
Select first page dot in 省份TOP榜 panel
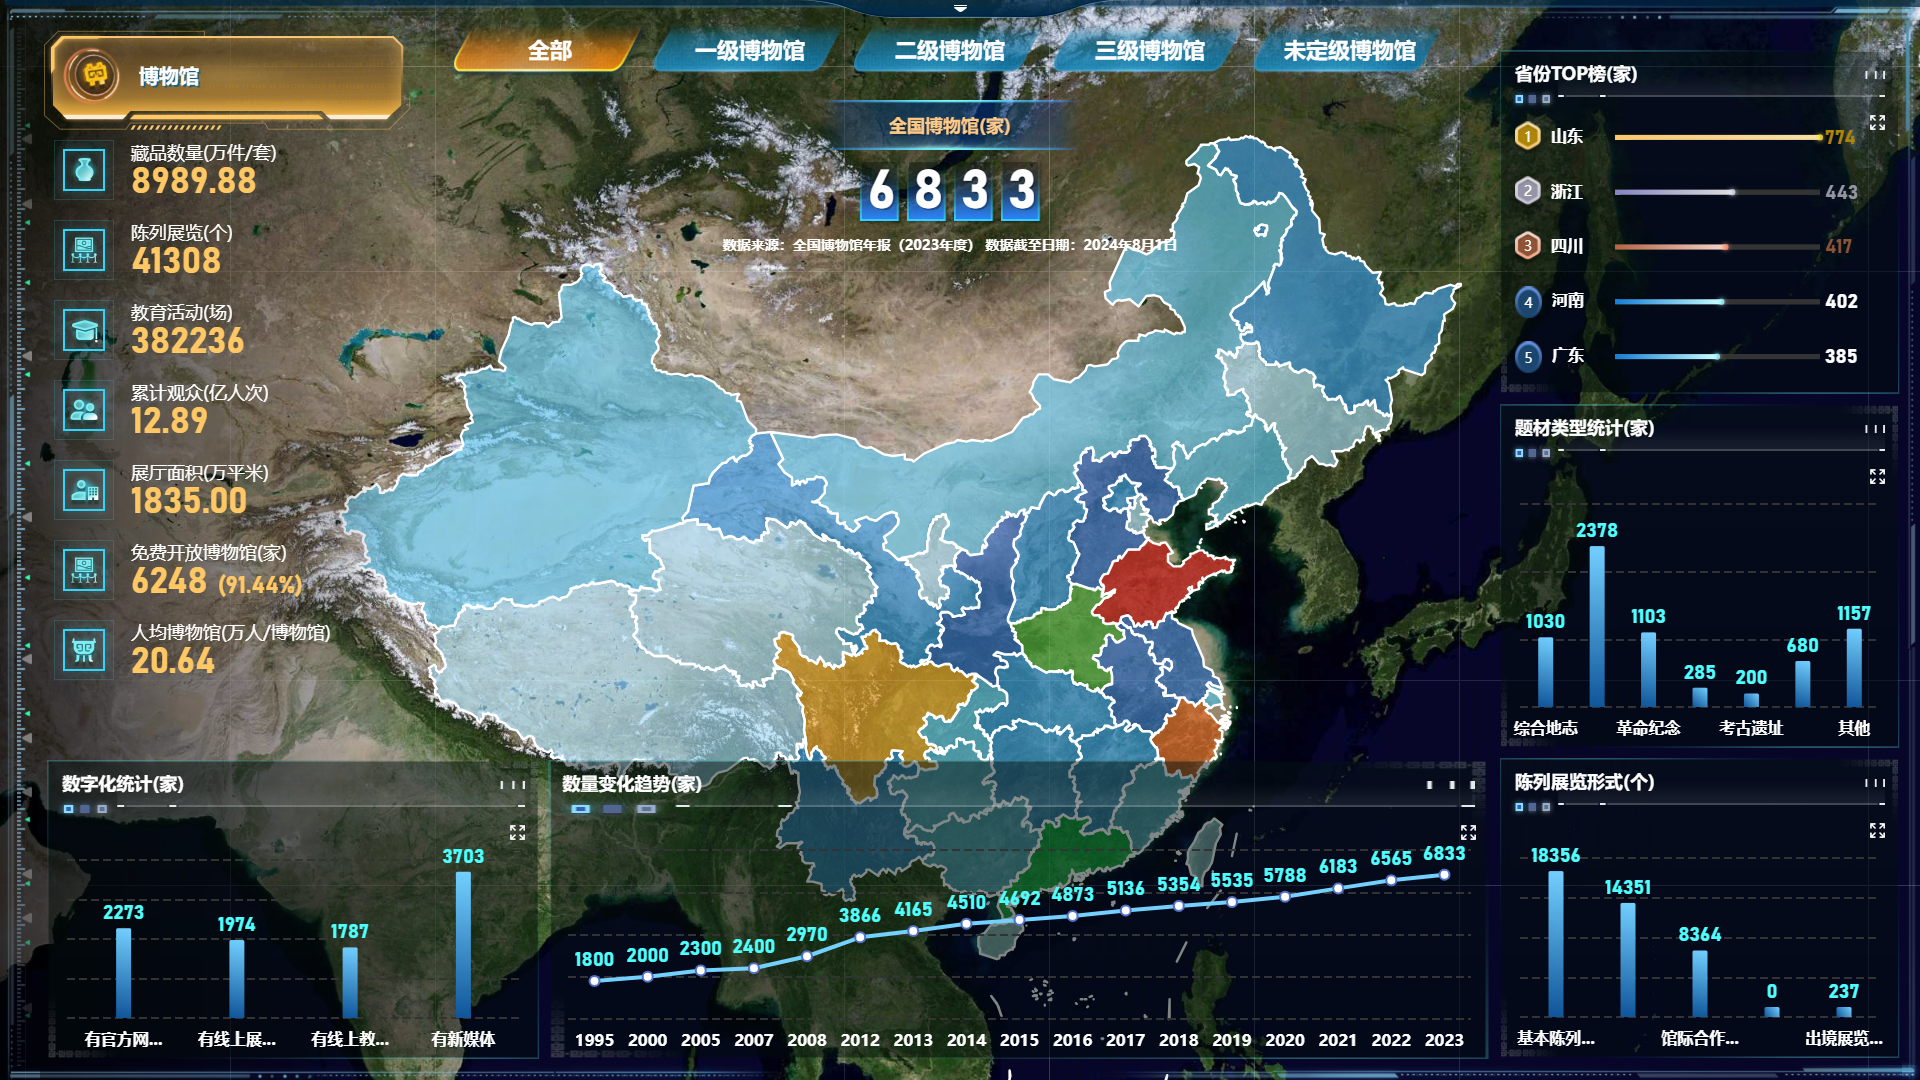pyautogui.click(x=1519, y=99)
